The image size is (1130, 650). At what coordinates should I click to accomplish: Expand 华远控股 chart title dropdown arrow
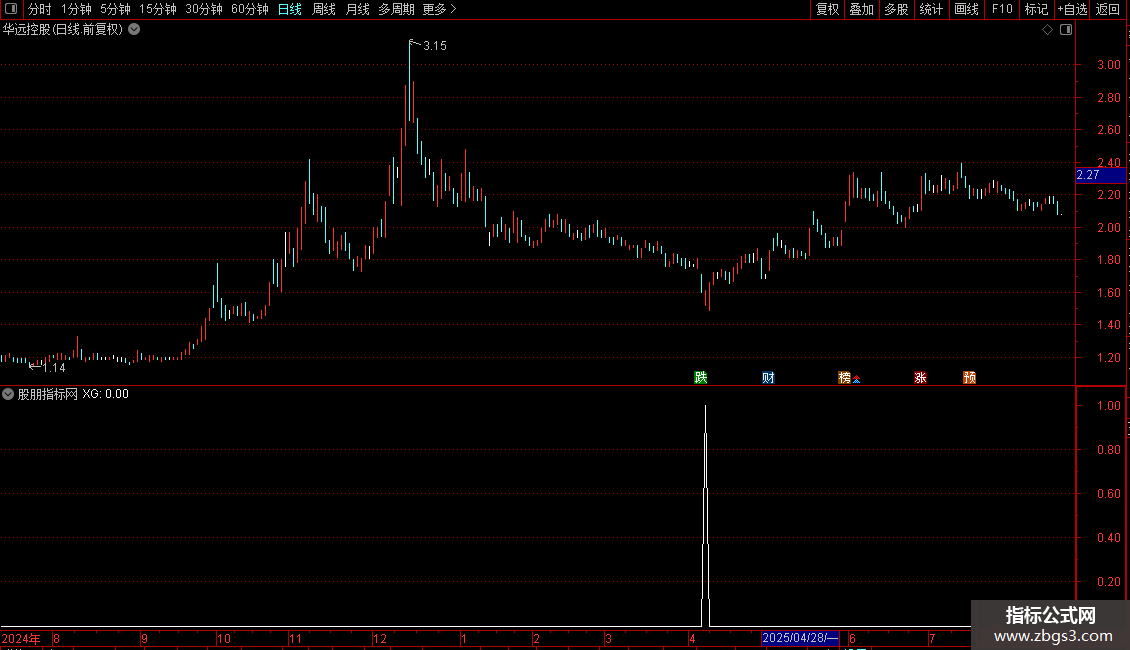tap(134, 30)
